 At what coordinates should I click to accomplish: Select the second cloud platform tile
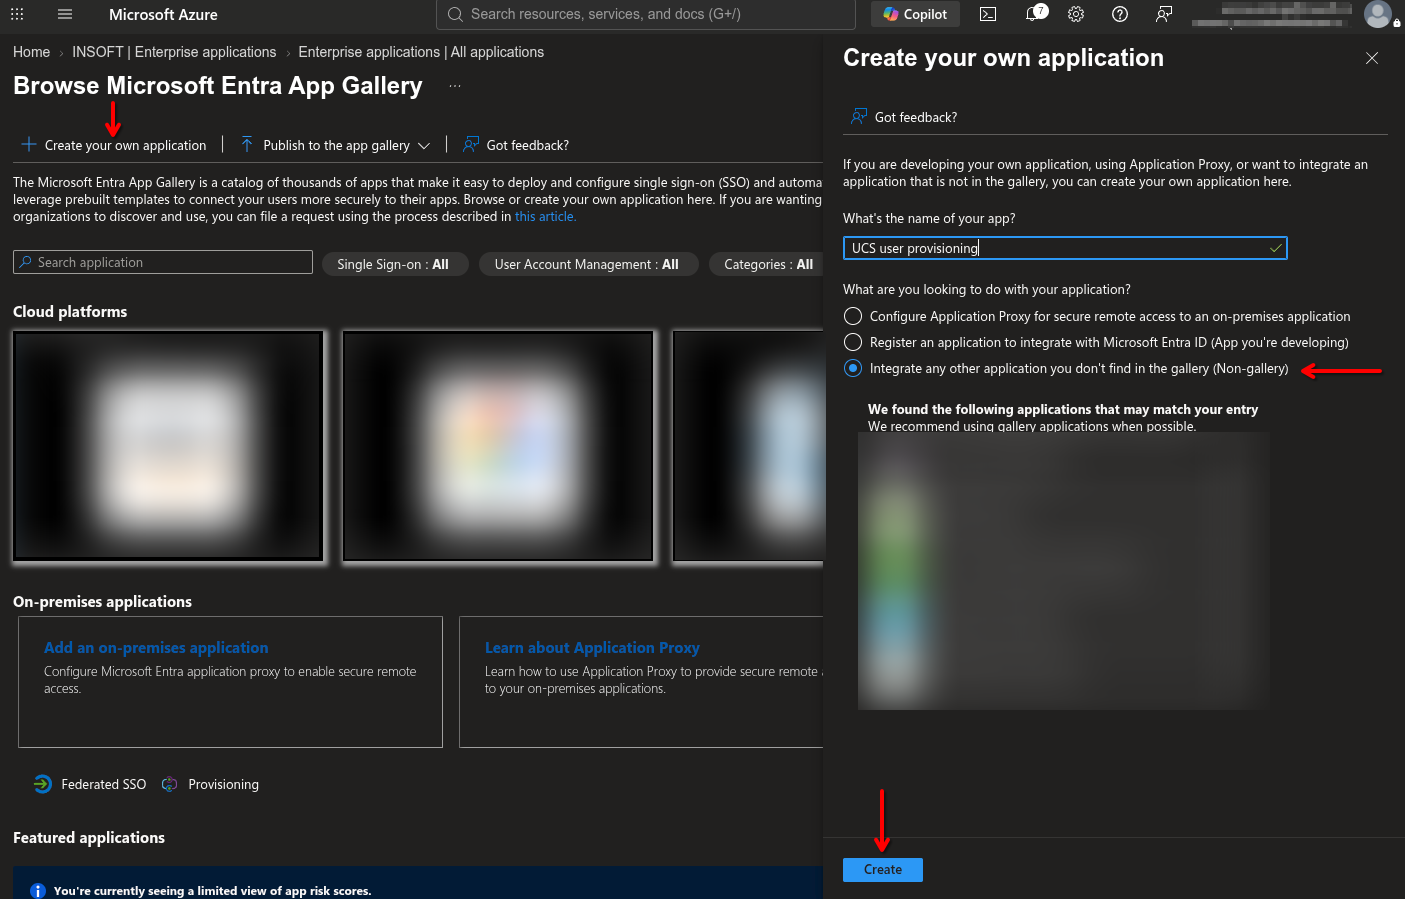click(498, 446)
